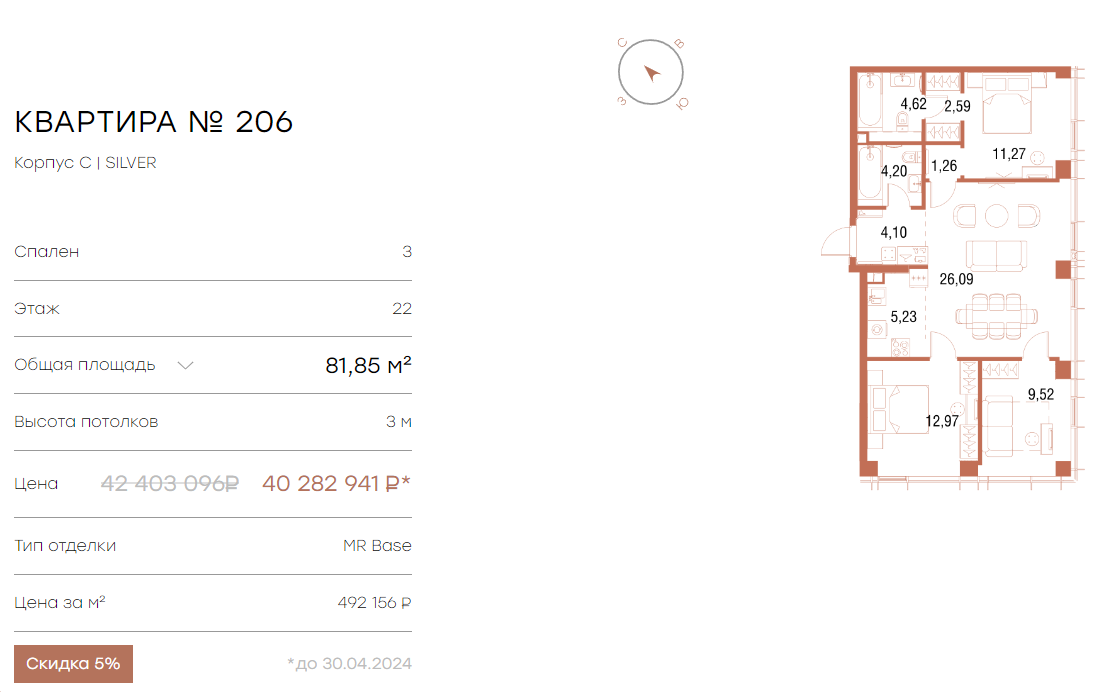Click the stove in the 5,23 kitchen
Image resolution: width=1110 pixels, height=692 pixels.
pyautogui.click(x=900, y=348)
